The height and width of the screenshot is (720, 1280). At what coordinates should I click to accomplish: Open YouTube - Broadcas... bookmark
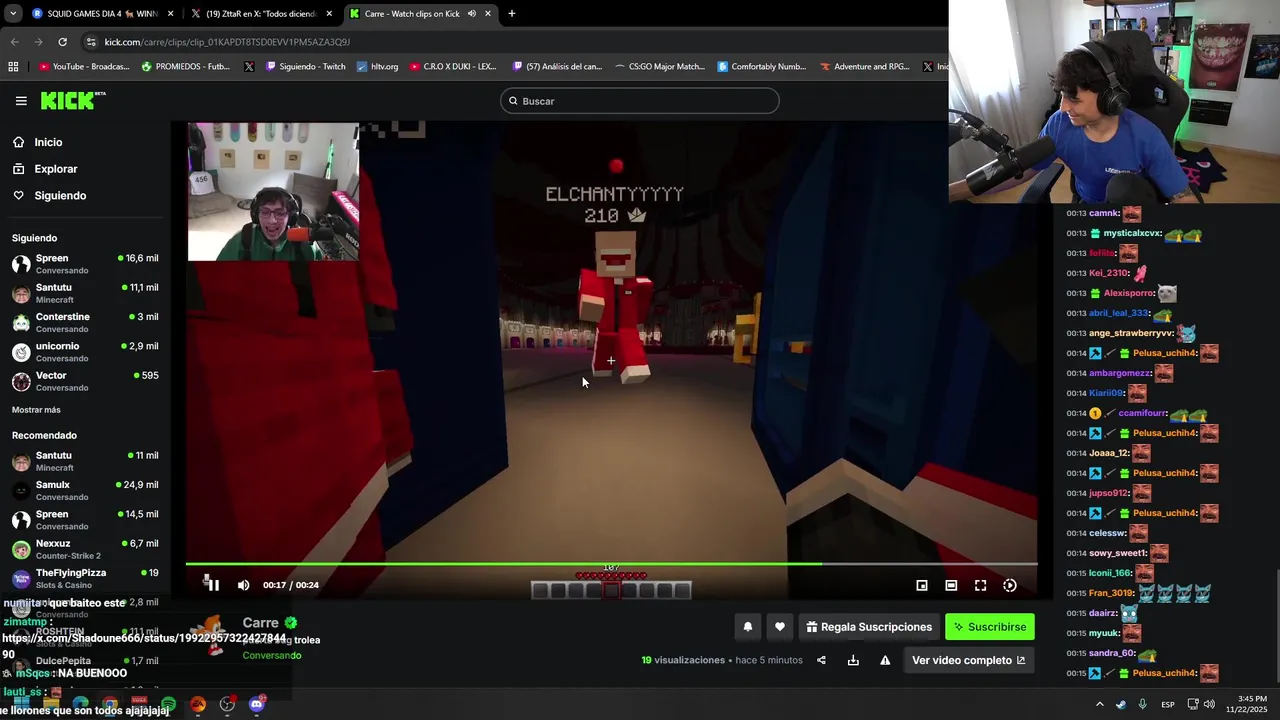(84, 67)
